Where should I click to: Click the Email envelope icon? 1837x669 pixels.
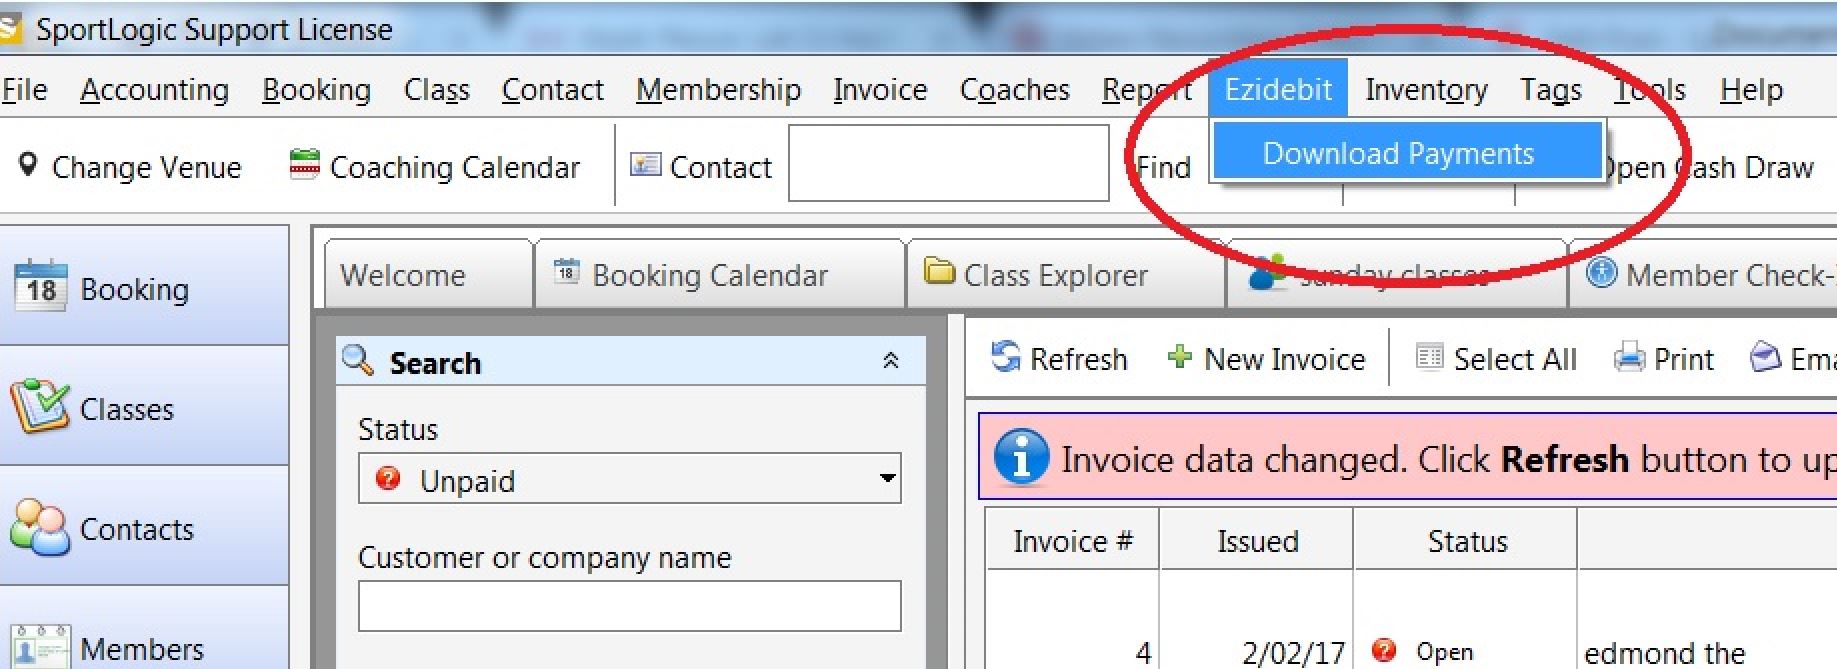[1765, 356]
